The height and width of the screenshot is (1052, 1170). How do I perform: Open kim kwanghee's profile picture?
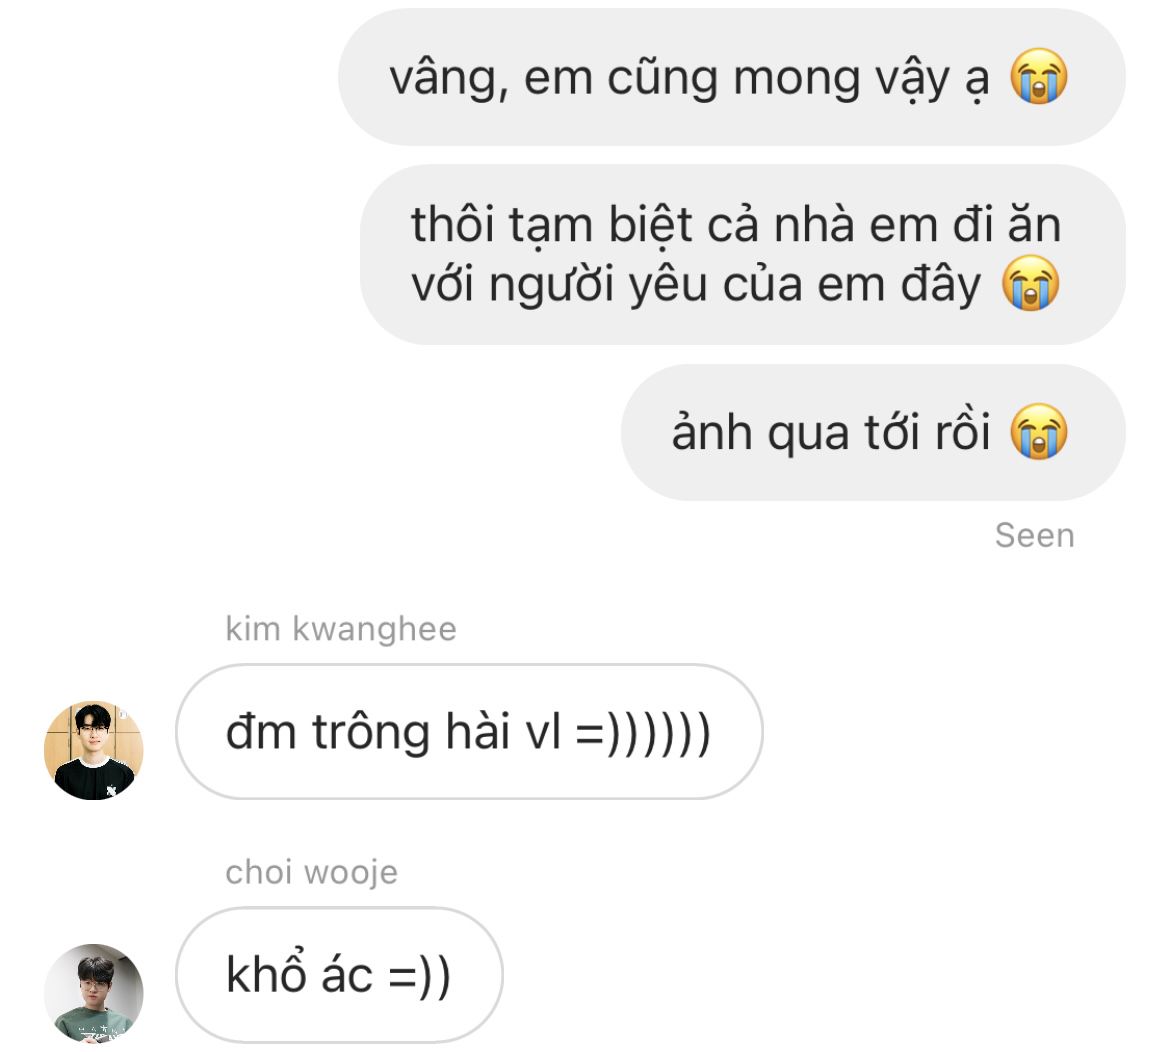pyautogui.click(x=93, y=750)
